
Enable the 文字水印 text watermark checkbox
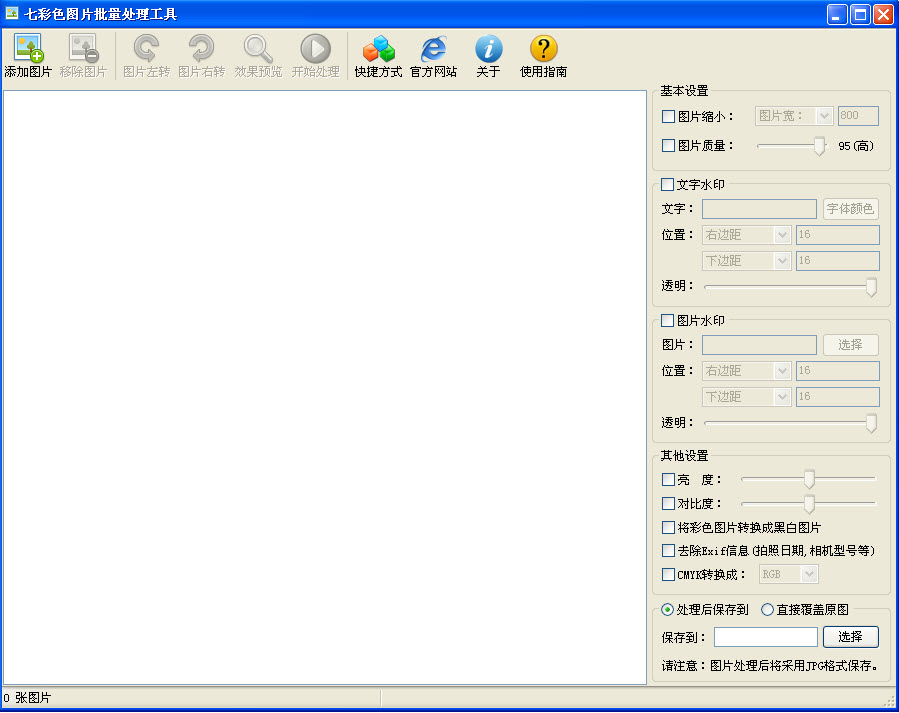666,184
